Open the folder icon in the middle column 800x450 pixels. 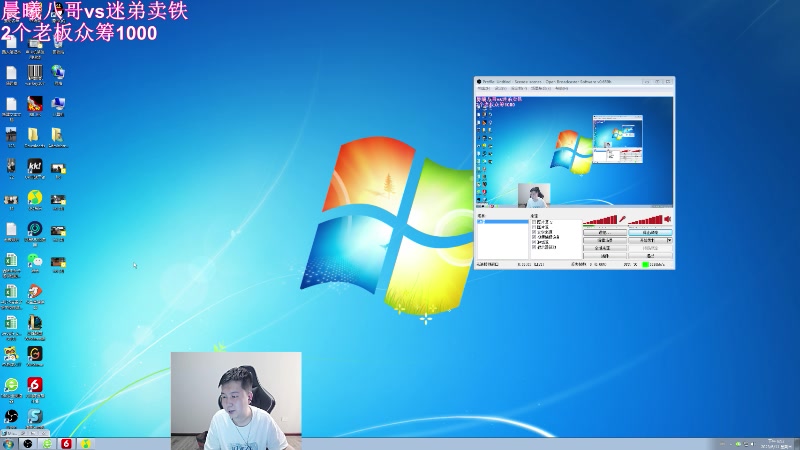coord(33,136)
